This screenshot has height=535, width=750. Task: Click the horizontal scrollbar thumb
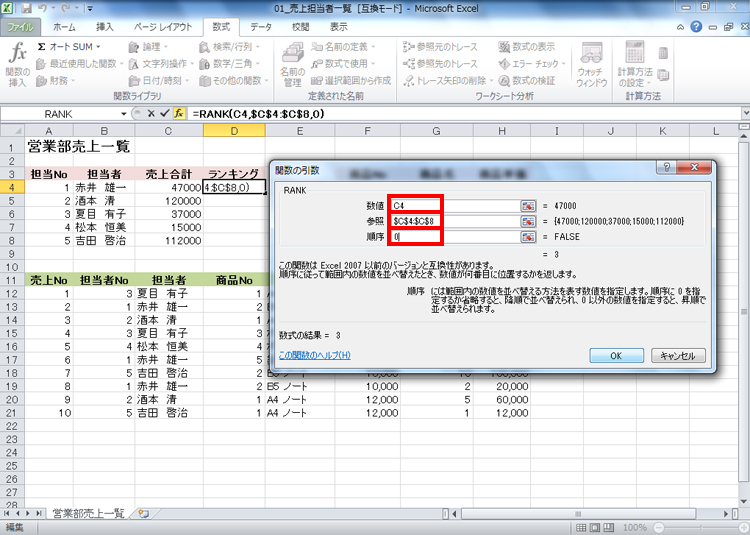578,514
